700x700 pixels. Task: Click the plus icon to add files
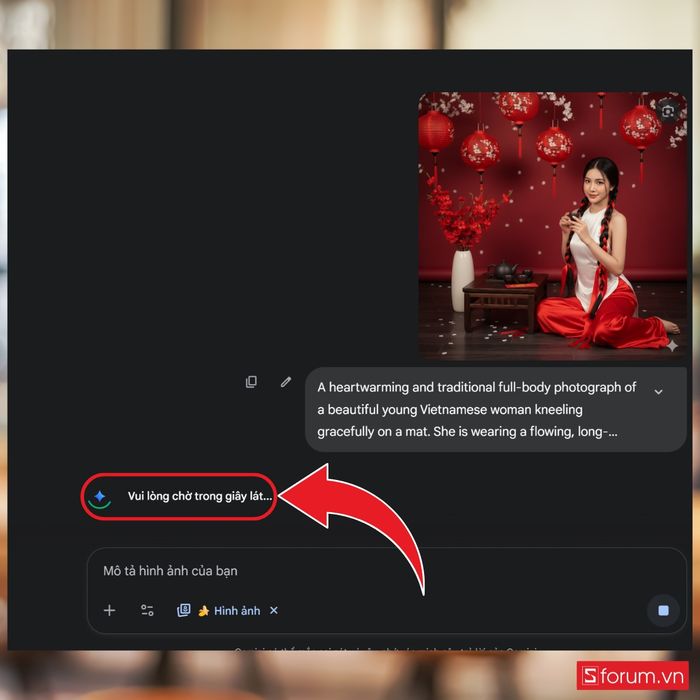click(x=110, y=610)
